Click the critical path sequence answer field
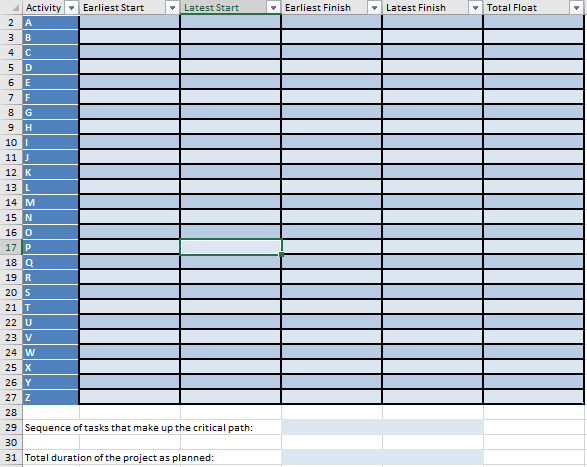Screen dimensions: 587x467 point(382,427)
